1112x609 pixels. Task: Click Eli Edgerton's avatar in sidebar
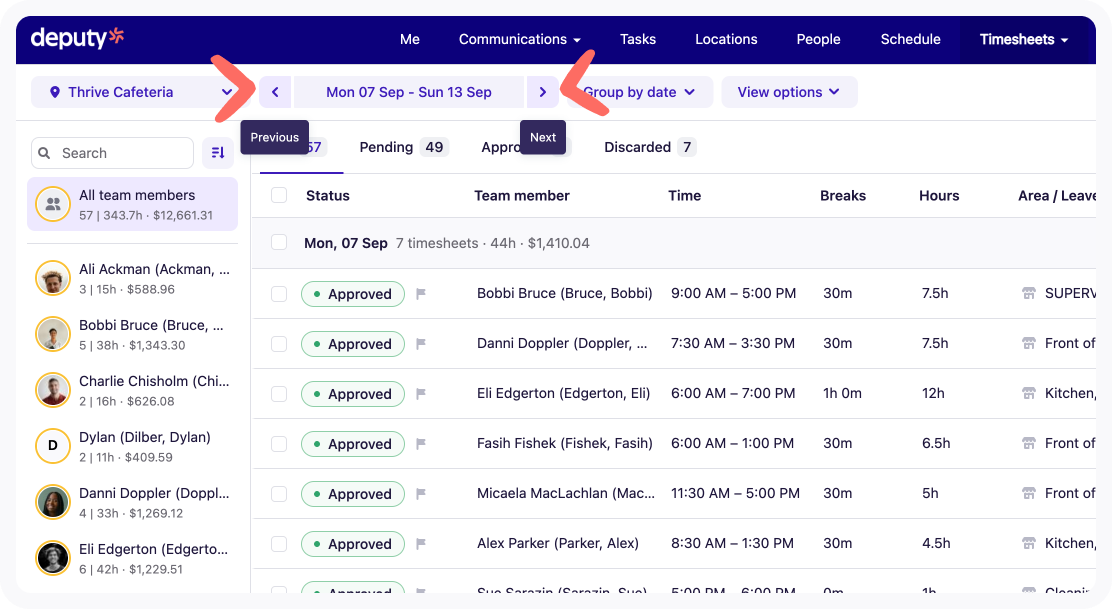(x=53, y=558)
